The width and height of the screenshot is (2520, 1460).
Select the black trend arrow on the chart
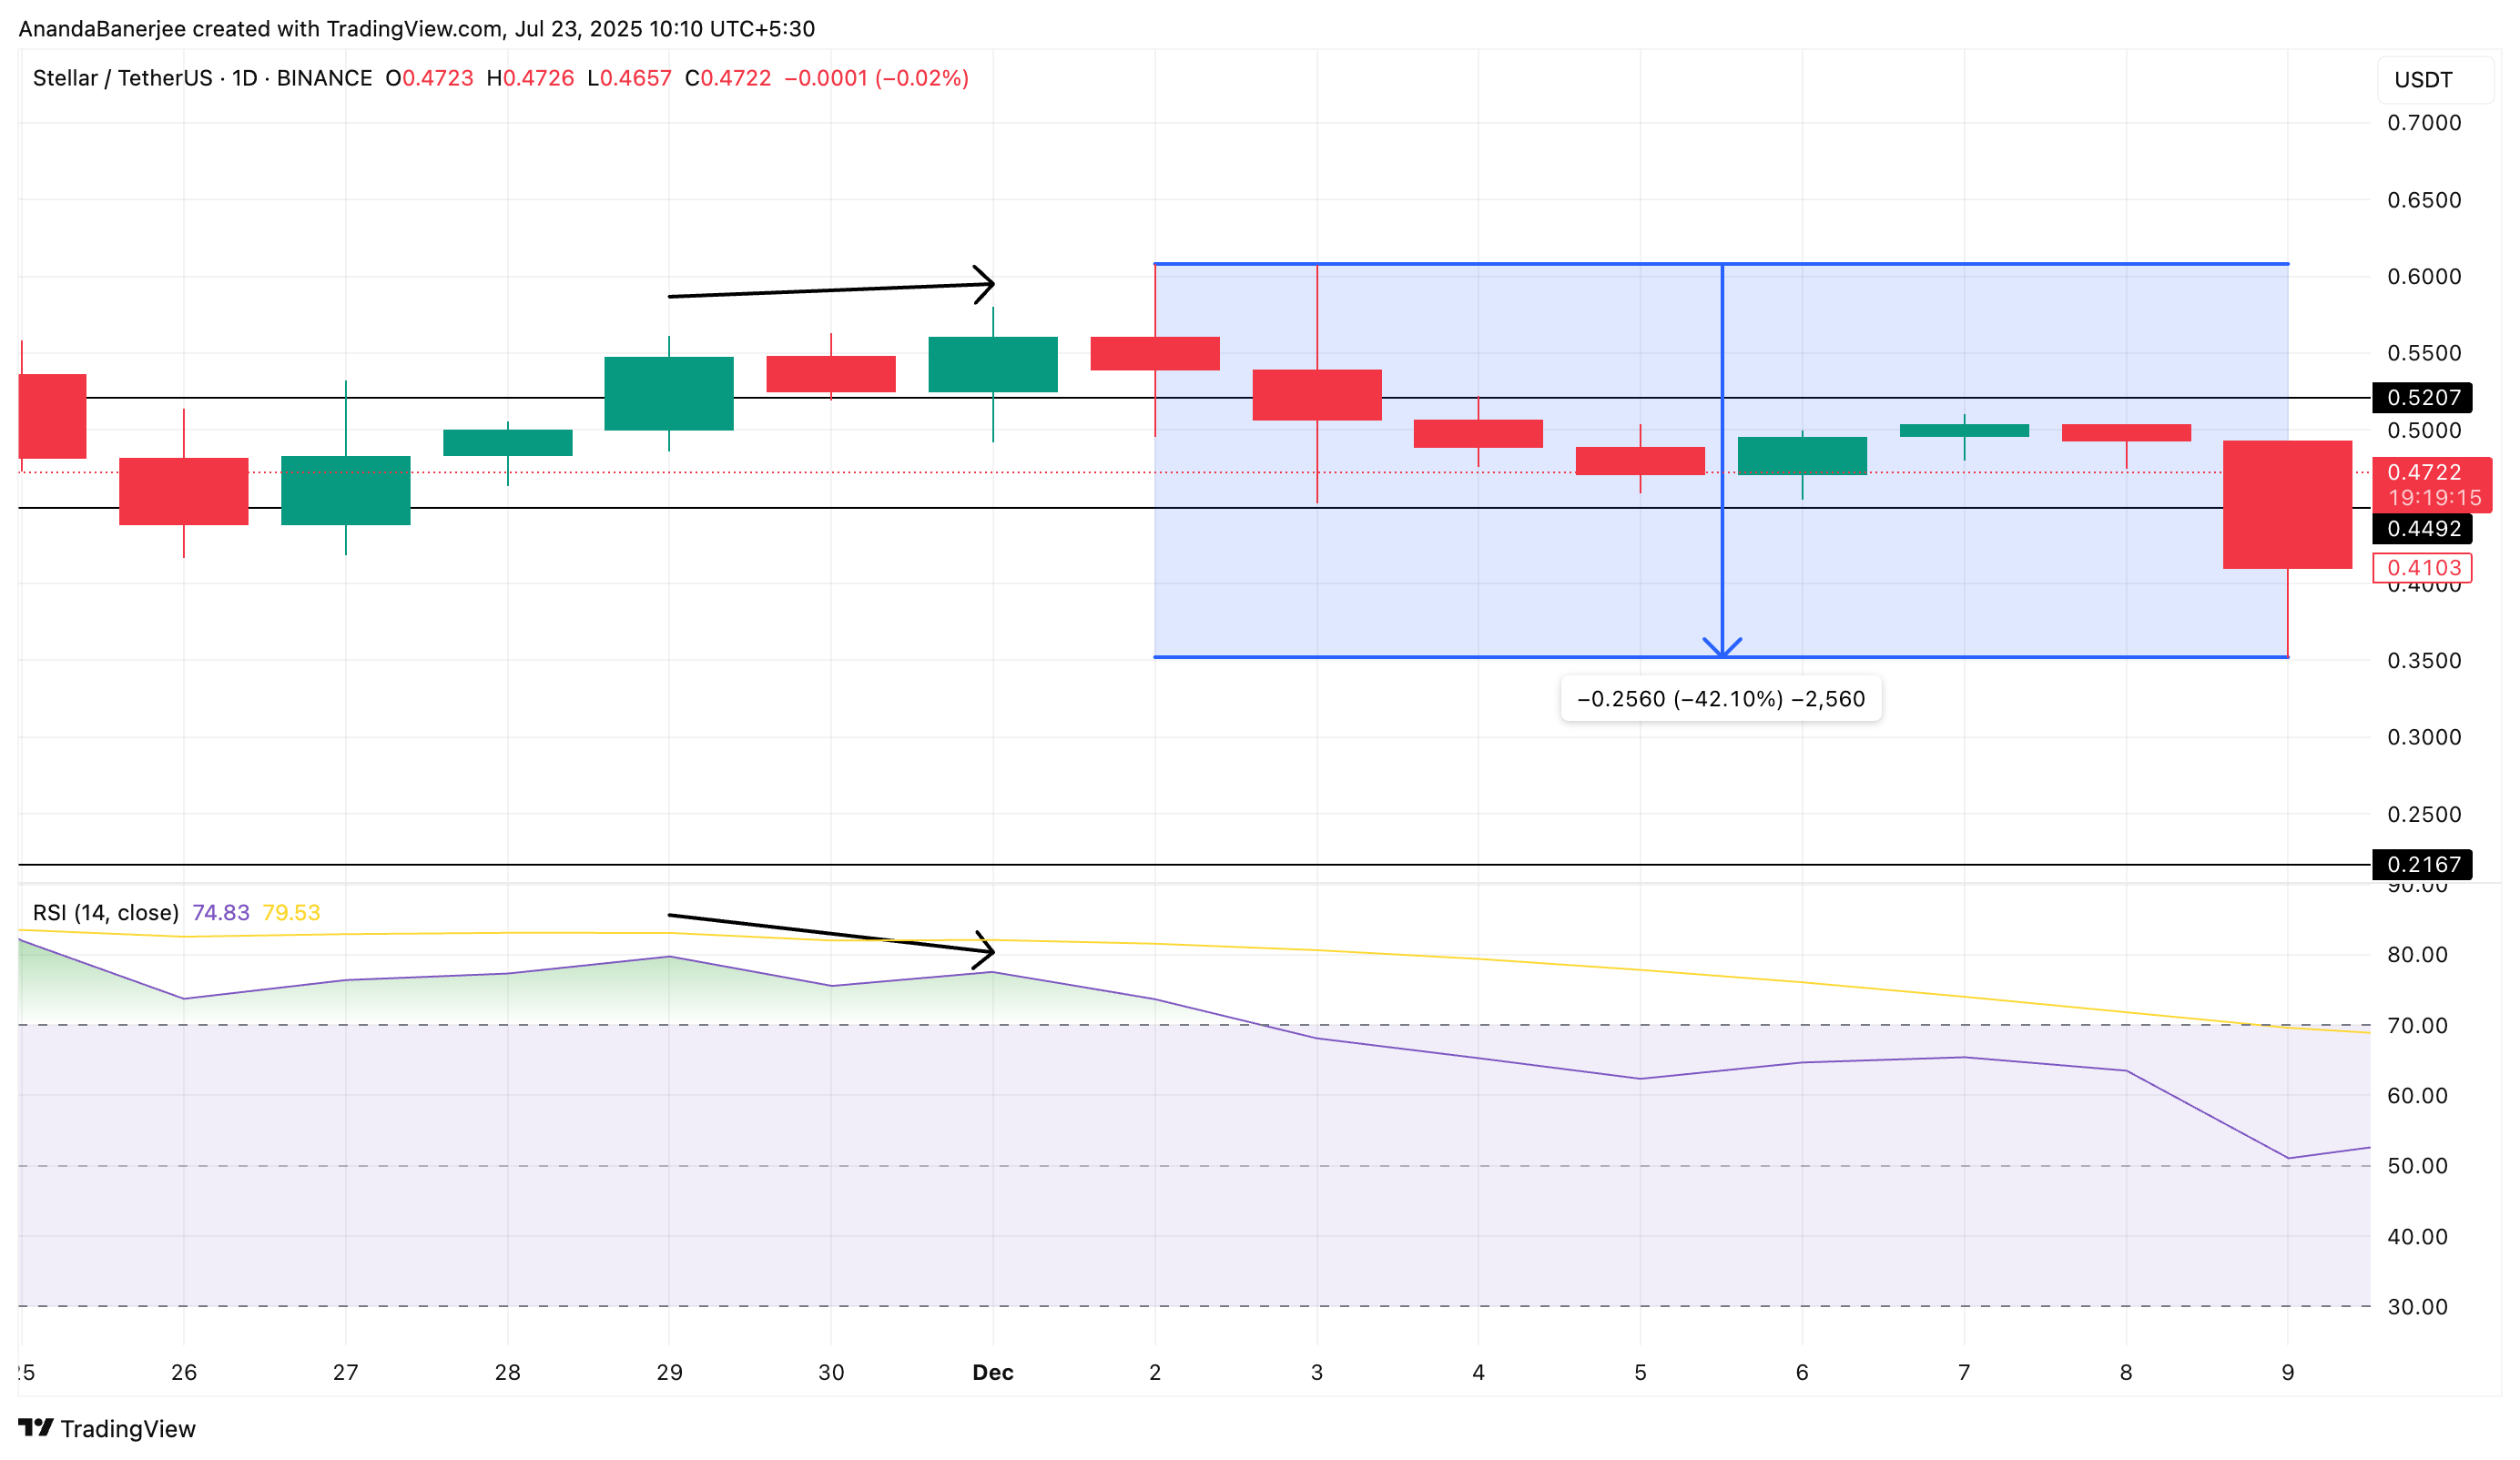coord(830,292)
